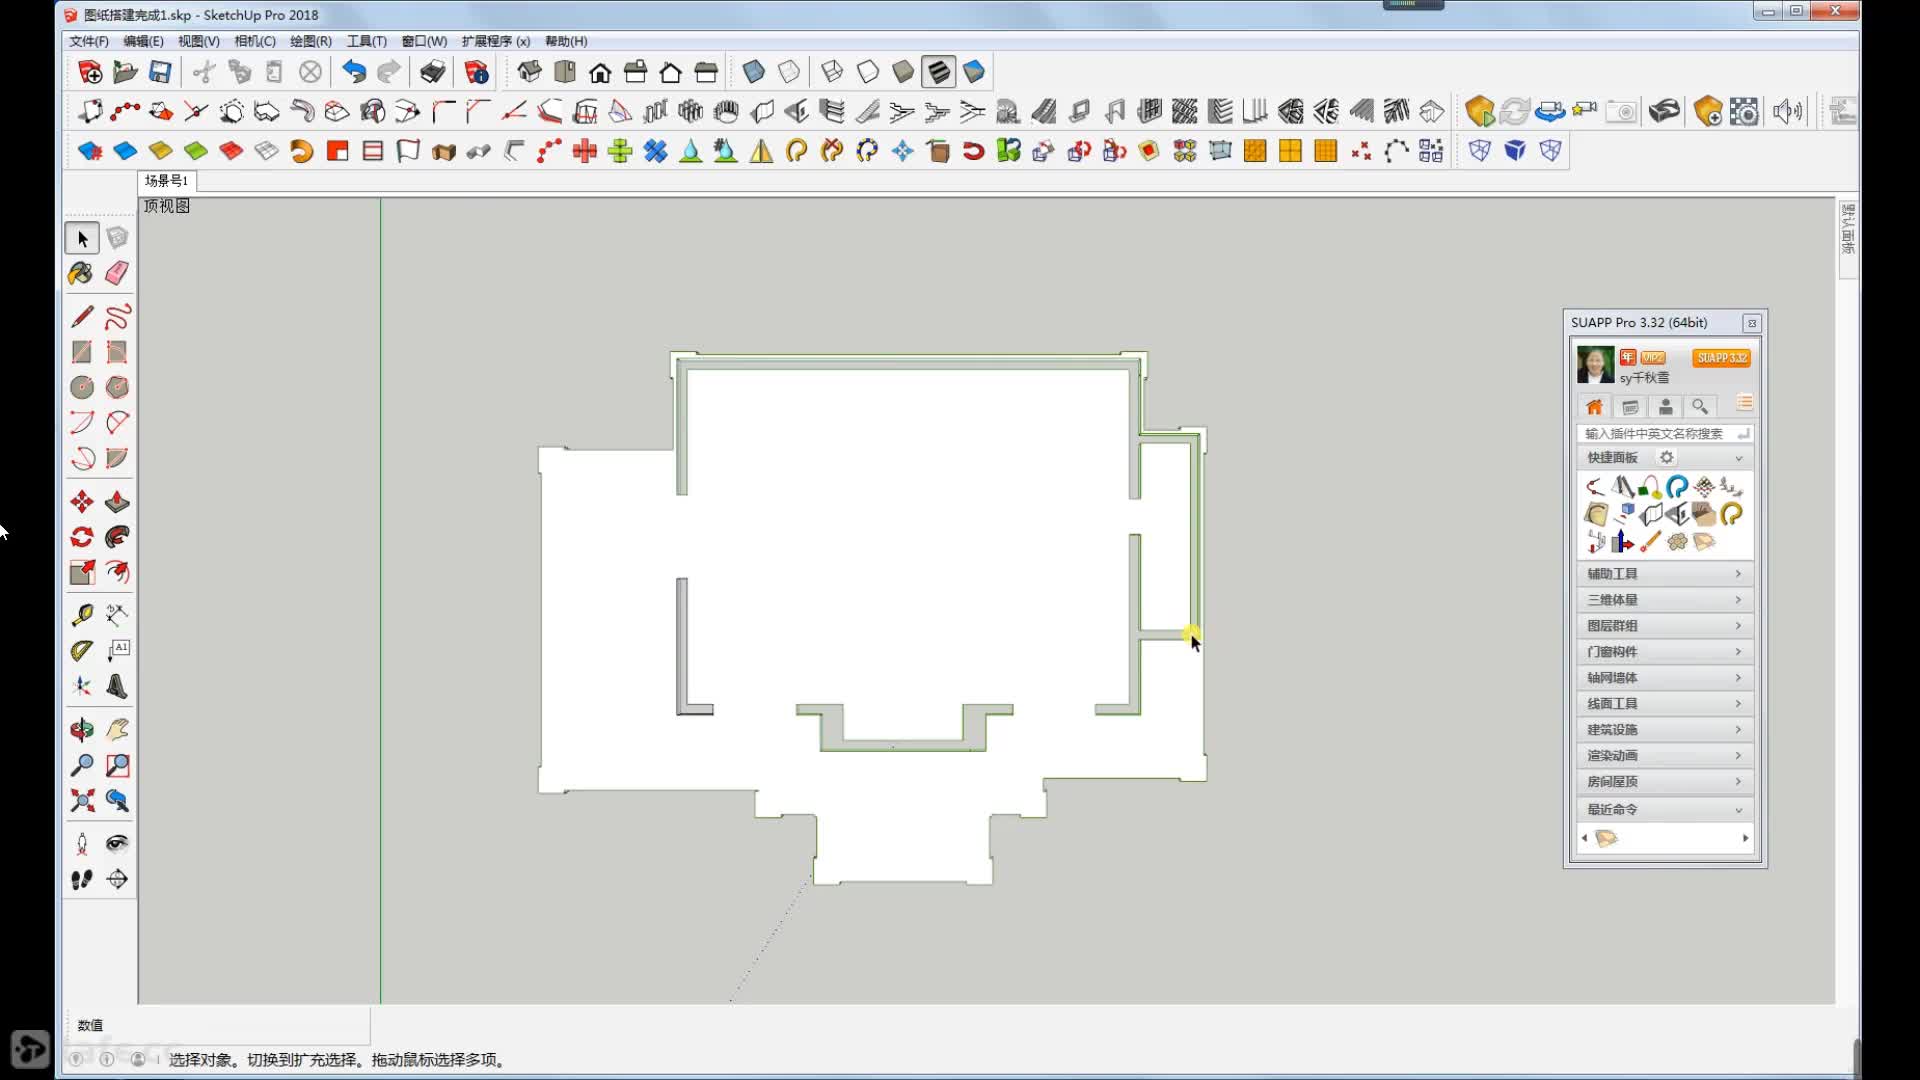Expand 轴网墙体 section in SUAPP

1665,678
